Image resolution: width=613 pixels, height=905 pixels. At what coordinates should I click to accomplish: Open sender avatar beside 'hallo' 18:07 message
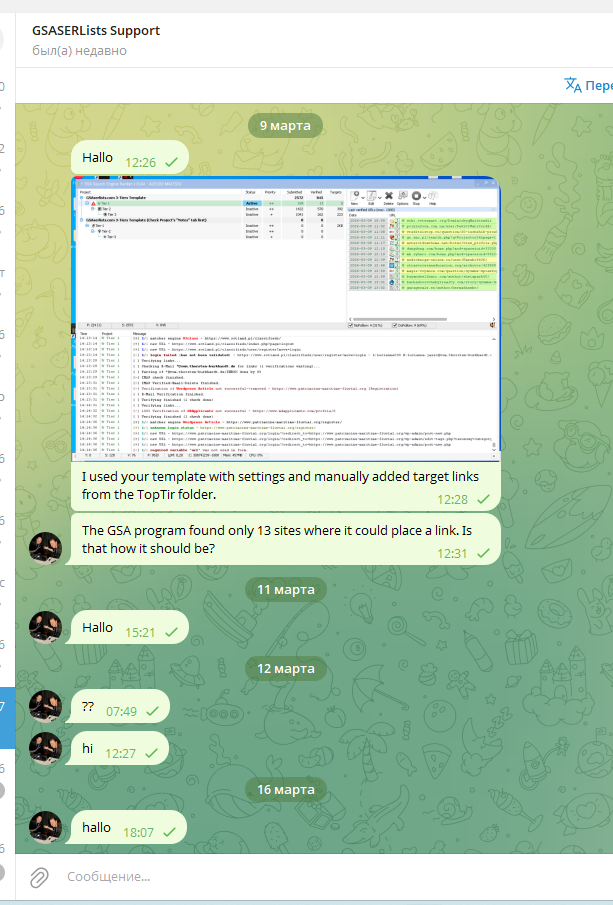pos(46,826)
